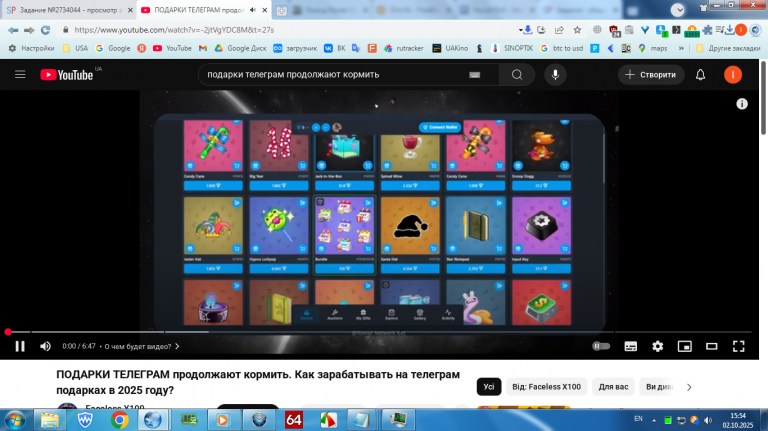The width and height of the screenshot is (768, 431).
Task: Go back in browser history
Action: click(13, 30)
